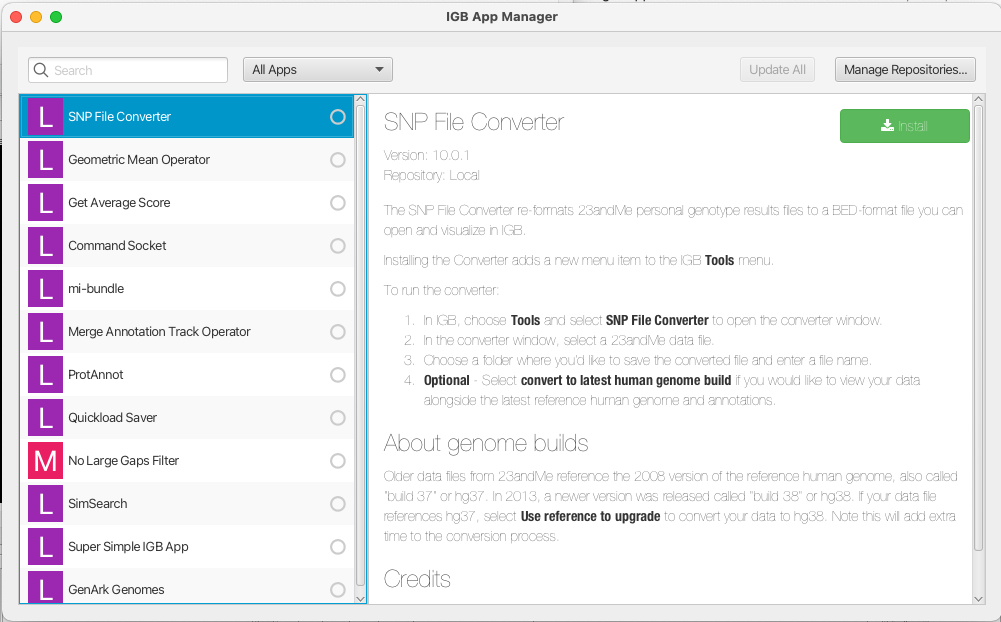This screenshot has height=622, width=1001.
Task: Select GenArk Genomes in the app list
Action: 116,590
